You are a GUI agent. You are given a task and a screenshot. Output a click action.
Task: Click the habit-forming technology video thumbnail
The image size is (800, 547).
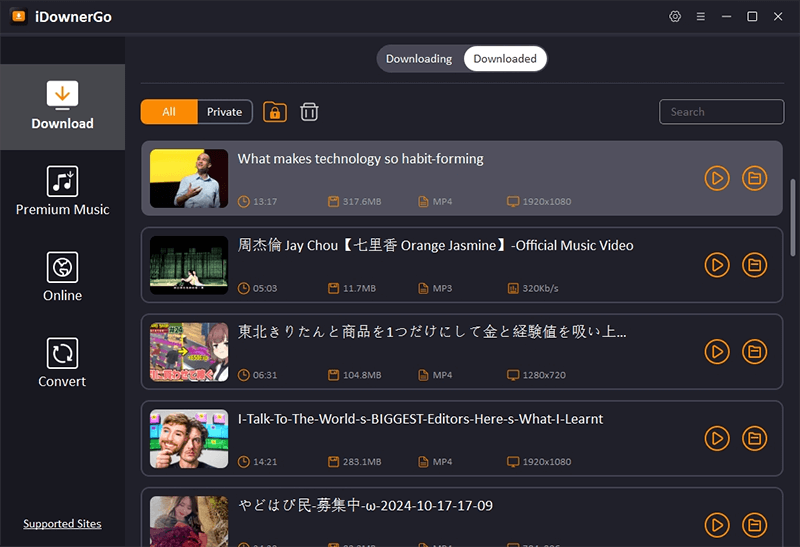[x=189, y=178]
